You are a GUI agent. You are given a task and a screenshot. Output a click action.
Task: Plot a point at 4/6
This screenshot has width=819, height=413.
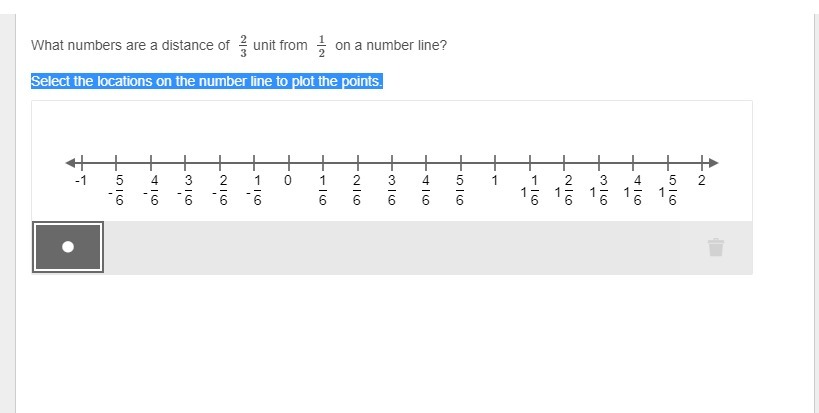(426, 163)
